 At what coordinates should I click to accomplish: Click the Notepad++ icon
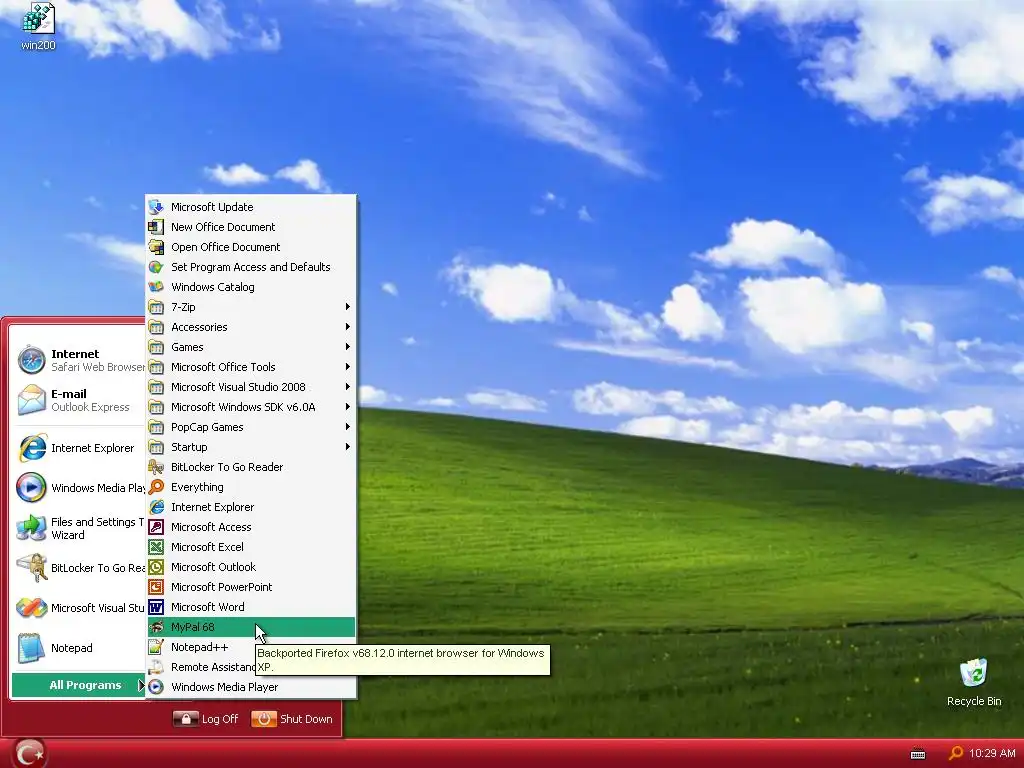click(156, 647)
